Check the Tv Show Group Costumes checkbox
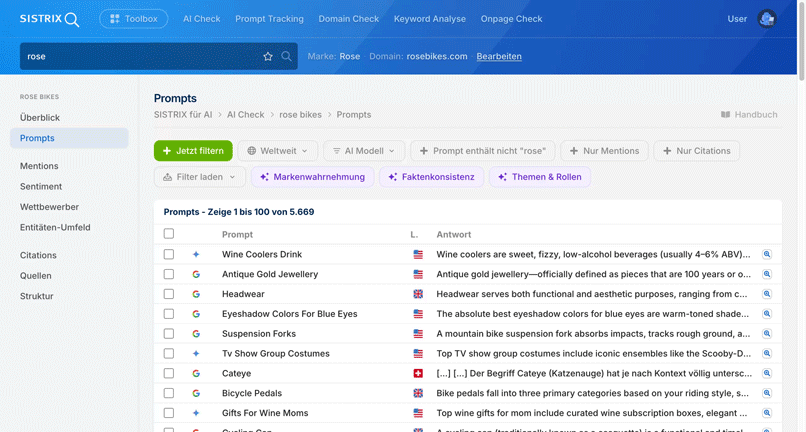 169,353
